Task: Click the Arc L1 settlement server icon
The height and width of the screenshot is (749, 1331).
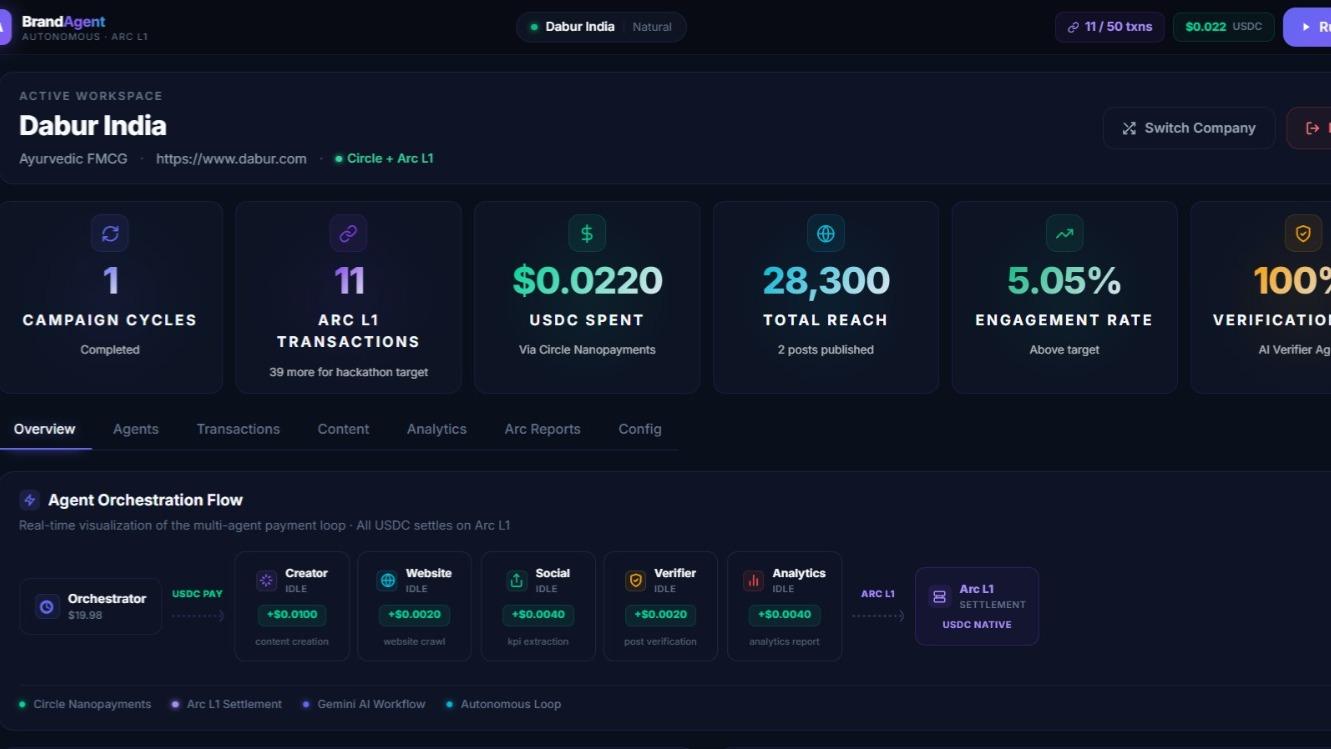Action: (x=939, y=597)
